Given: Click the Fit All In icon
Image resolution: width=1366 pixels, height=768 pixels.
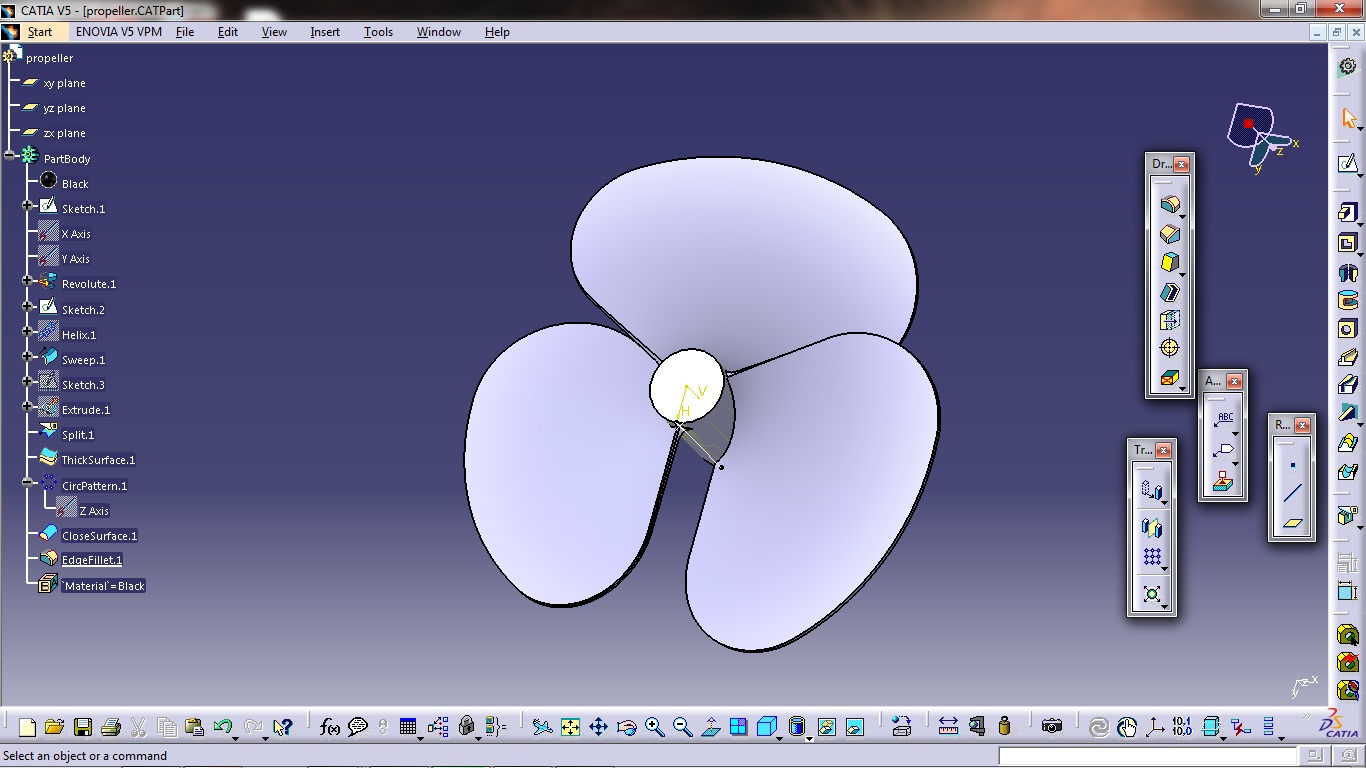Looking at the screenshot, I should point(570,727).
